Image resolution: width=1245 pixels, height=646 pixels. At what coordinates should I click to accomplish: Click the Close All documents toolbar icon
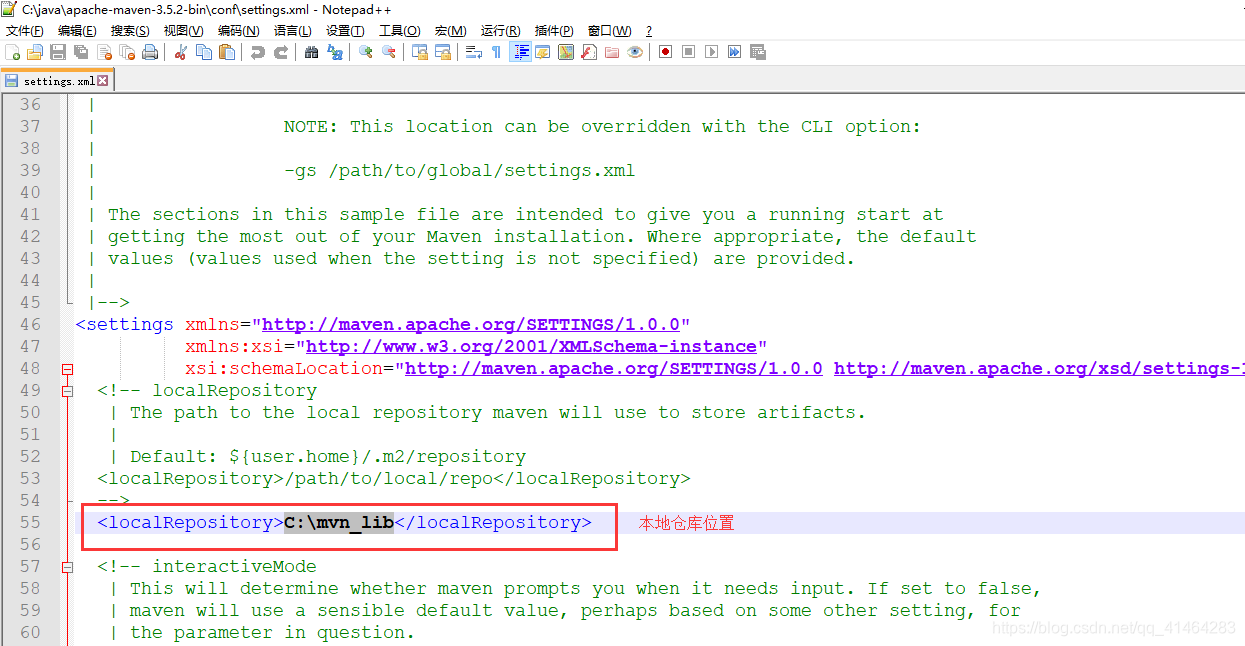pyautogui.click(x=127, y=52)
